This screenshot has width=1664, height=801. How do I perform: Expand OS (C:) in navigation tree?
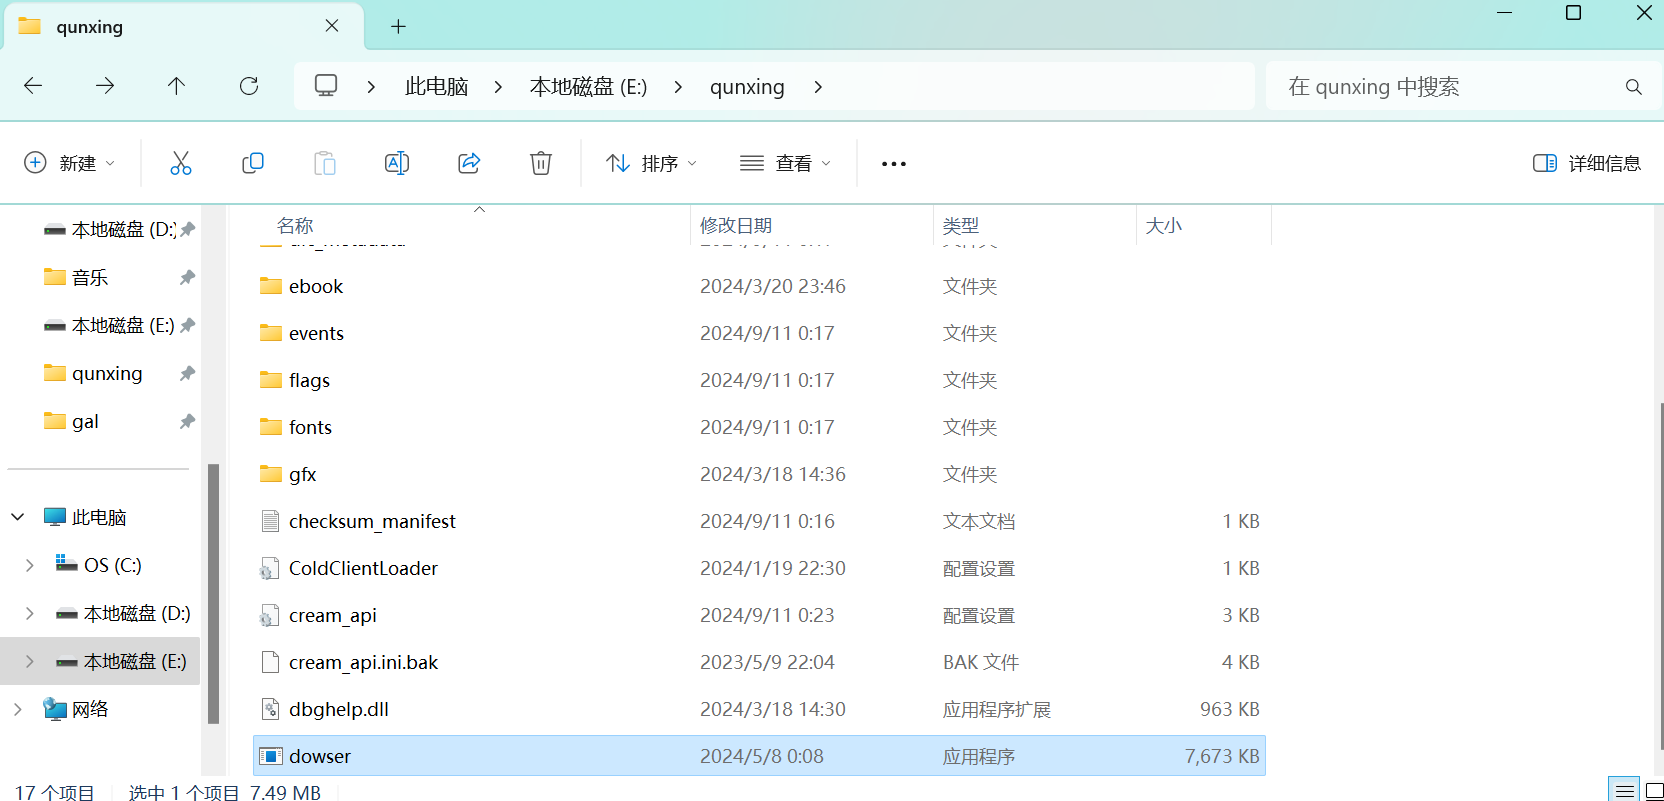(x=30, y=565)
